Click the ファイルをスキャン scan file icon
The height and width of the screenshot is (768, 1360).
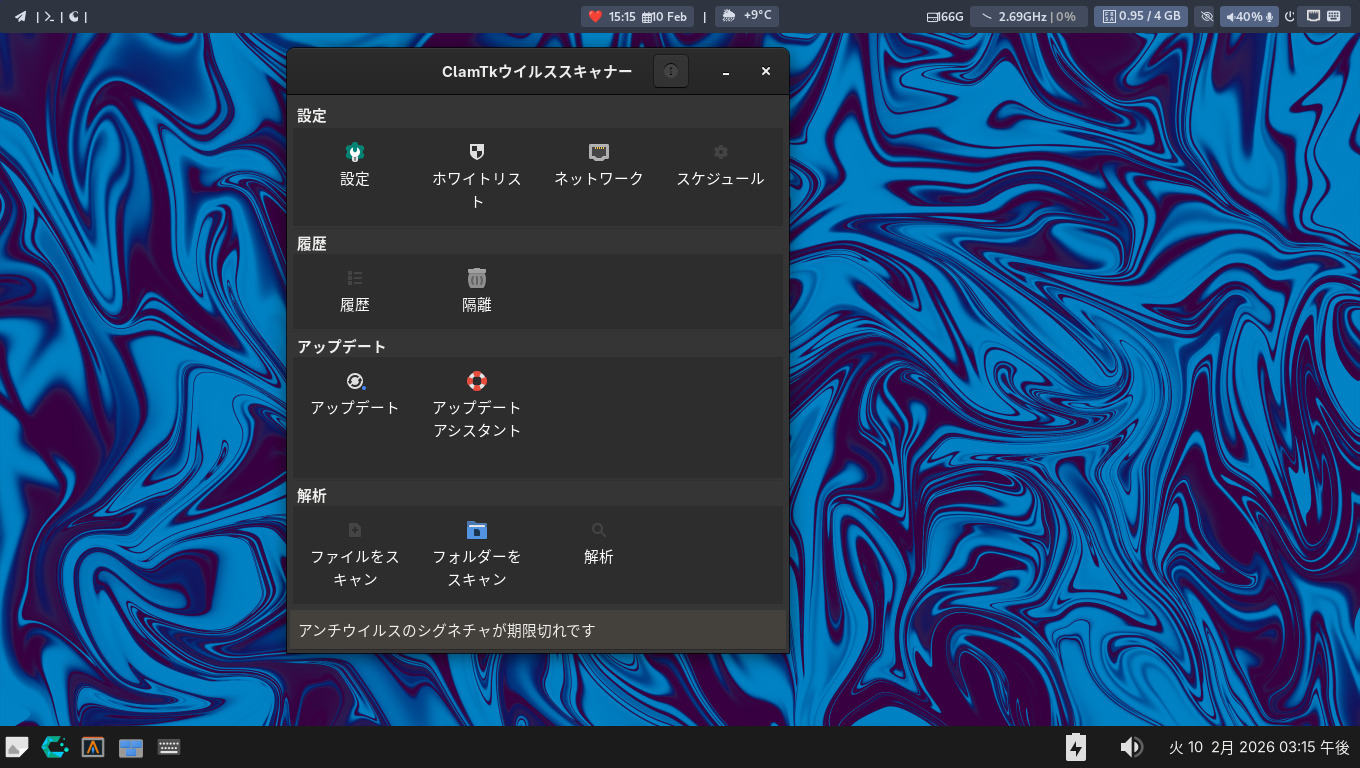pyautogui.click(x=355, y=531)
